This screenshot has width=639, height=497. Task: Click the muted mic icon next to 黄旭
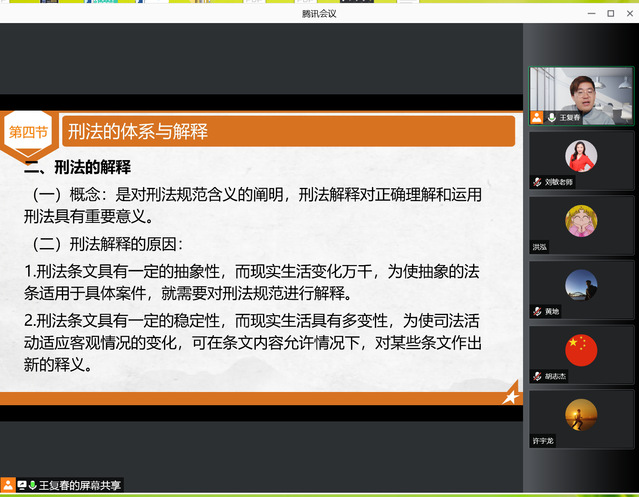click(537, 311)
